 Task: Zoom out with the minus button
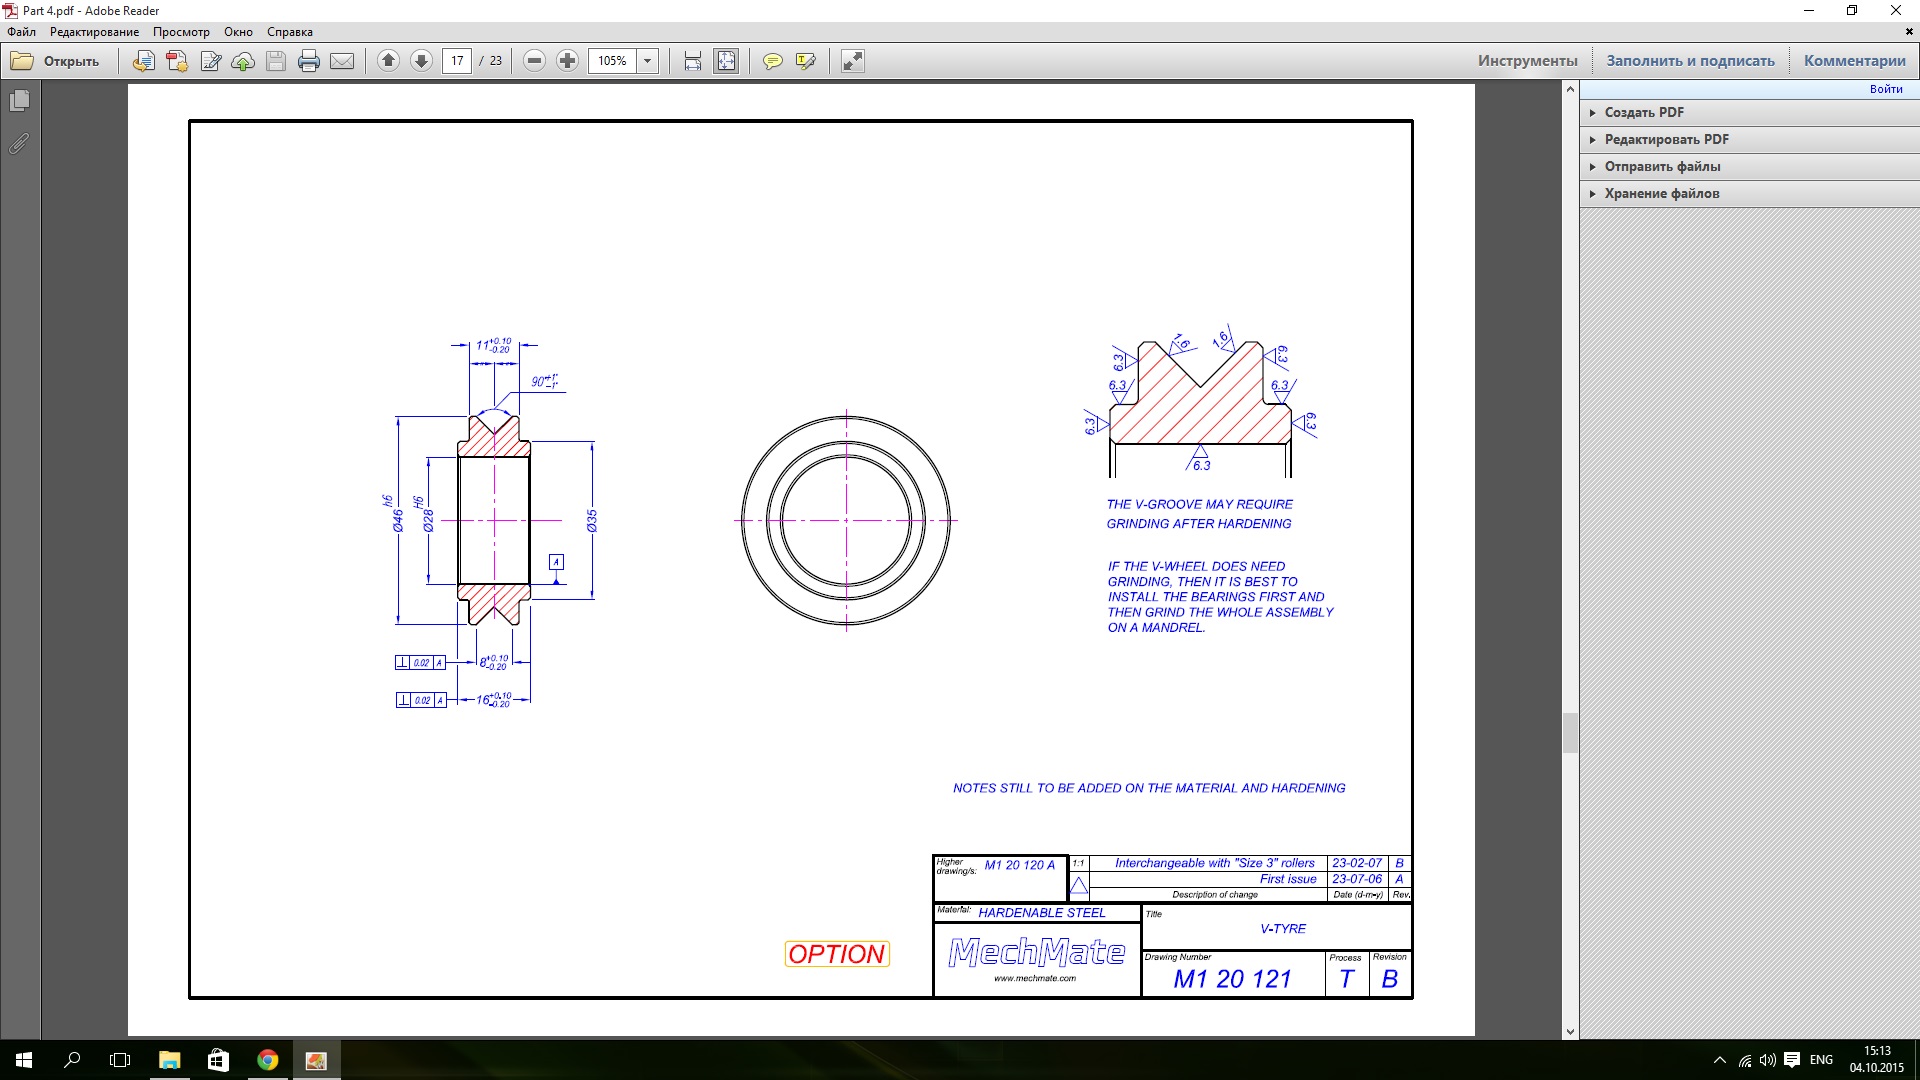point(535,61)
